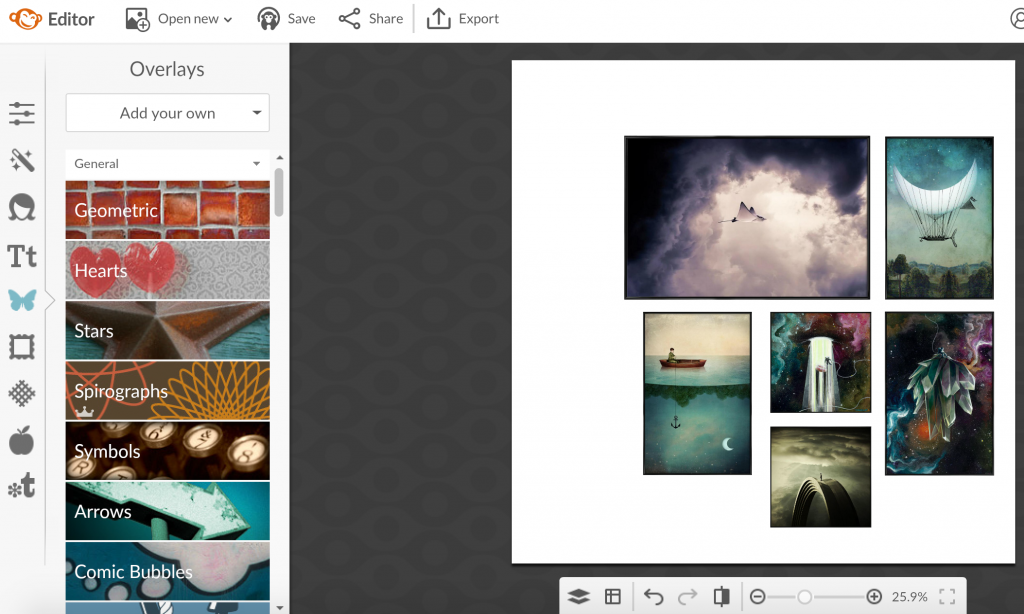This screenshot has width=1024, height=614.
Task: Open the Geometric overlays category
Action: coord(167,210)
